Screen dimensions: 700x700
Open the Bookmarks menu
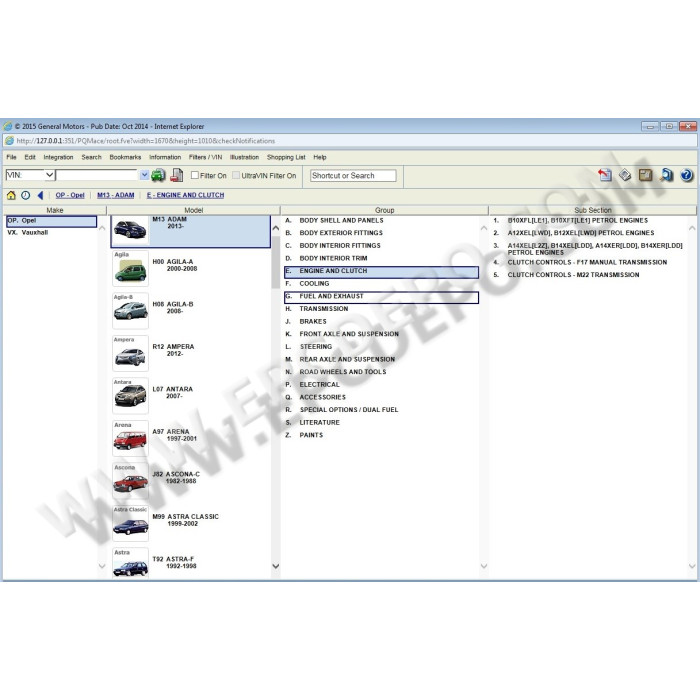tap(125, 157)
